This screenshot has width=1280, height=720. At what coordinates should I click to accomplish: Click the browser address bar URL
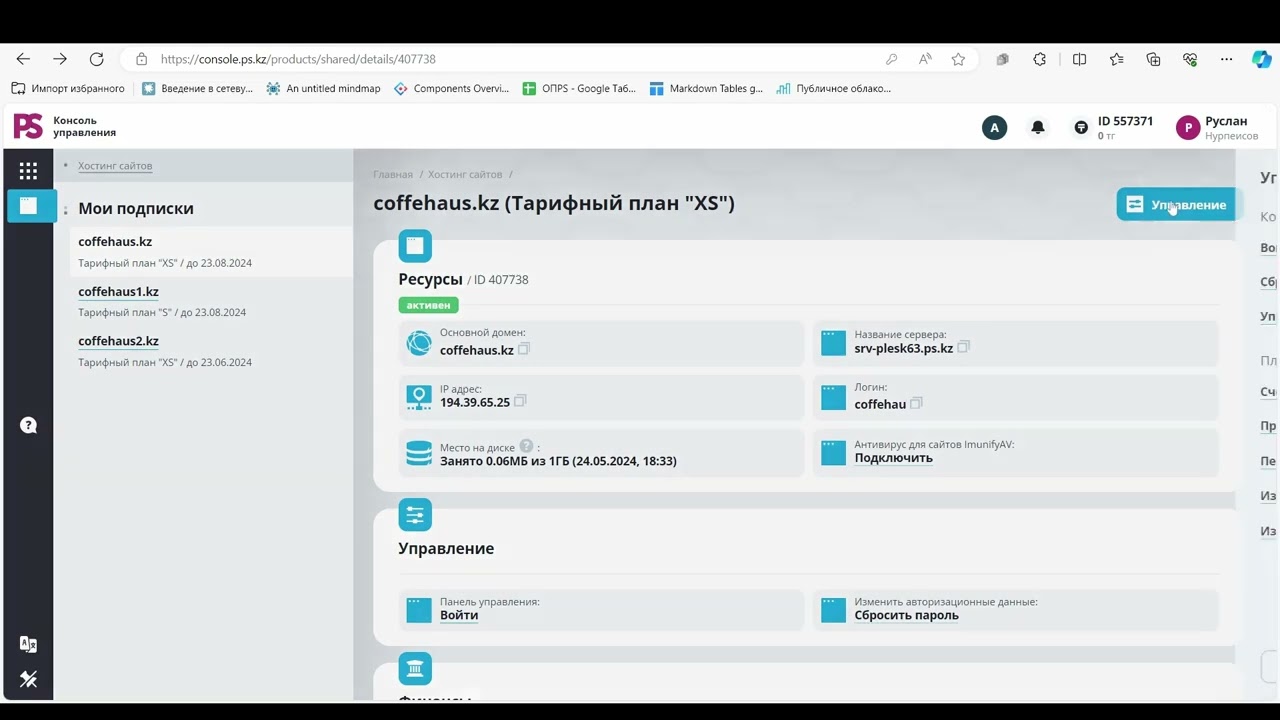pyautogui.click(x=298, y=59)
